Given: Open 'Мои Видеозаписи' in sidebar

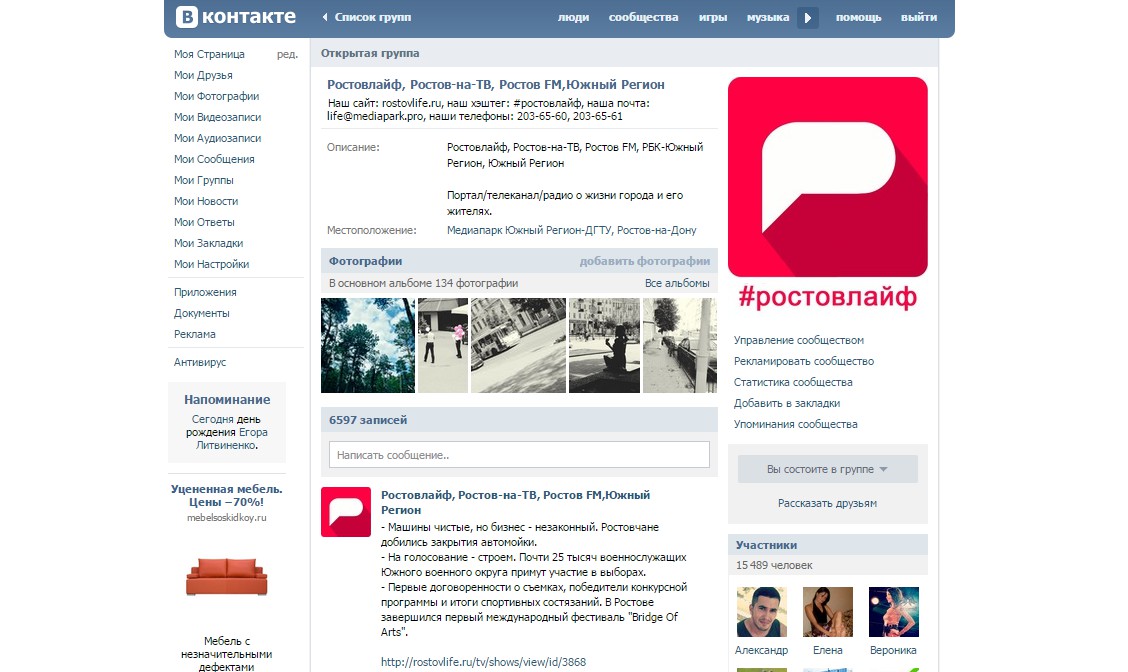Looking at the screenshot, I should coord(217,117).
